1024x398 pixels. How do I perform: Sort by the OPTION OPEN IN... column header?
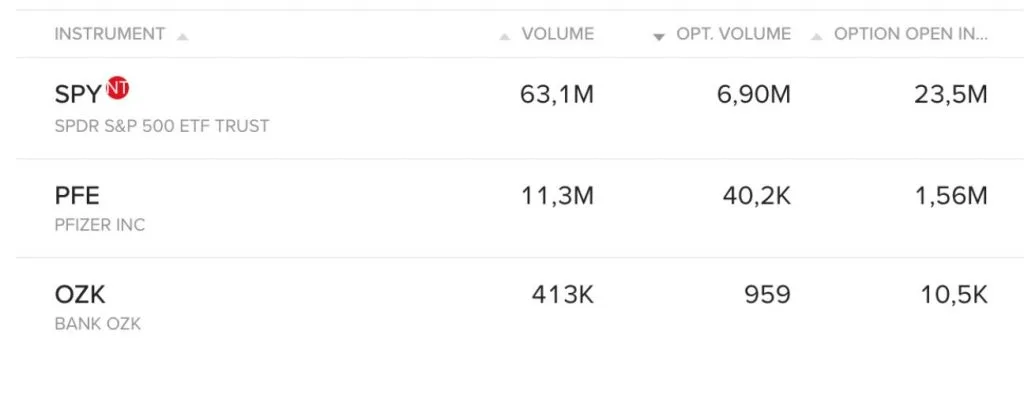click(x=910, y=34)
